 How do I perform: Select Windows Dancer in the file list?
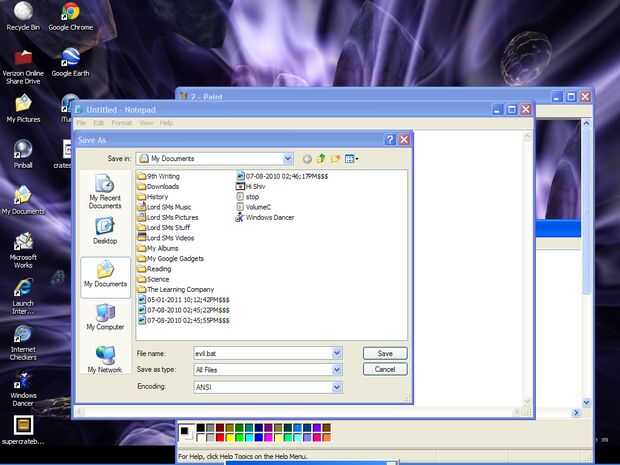point(265,217)
